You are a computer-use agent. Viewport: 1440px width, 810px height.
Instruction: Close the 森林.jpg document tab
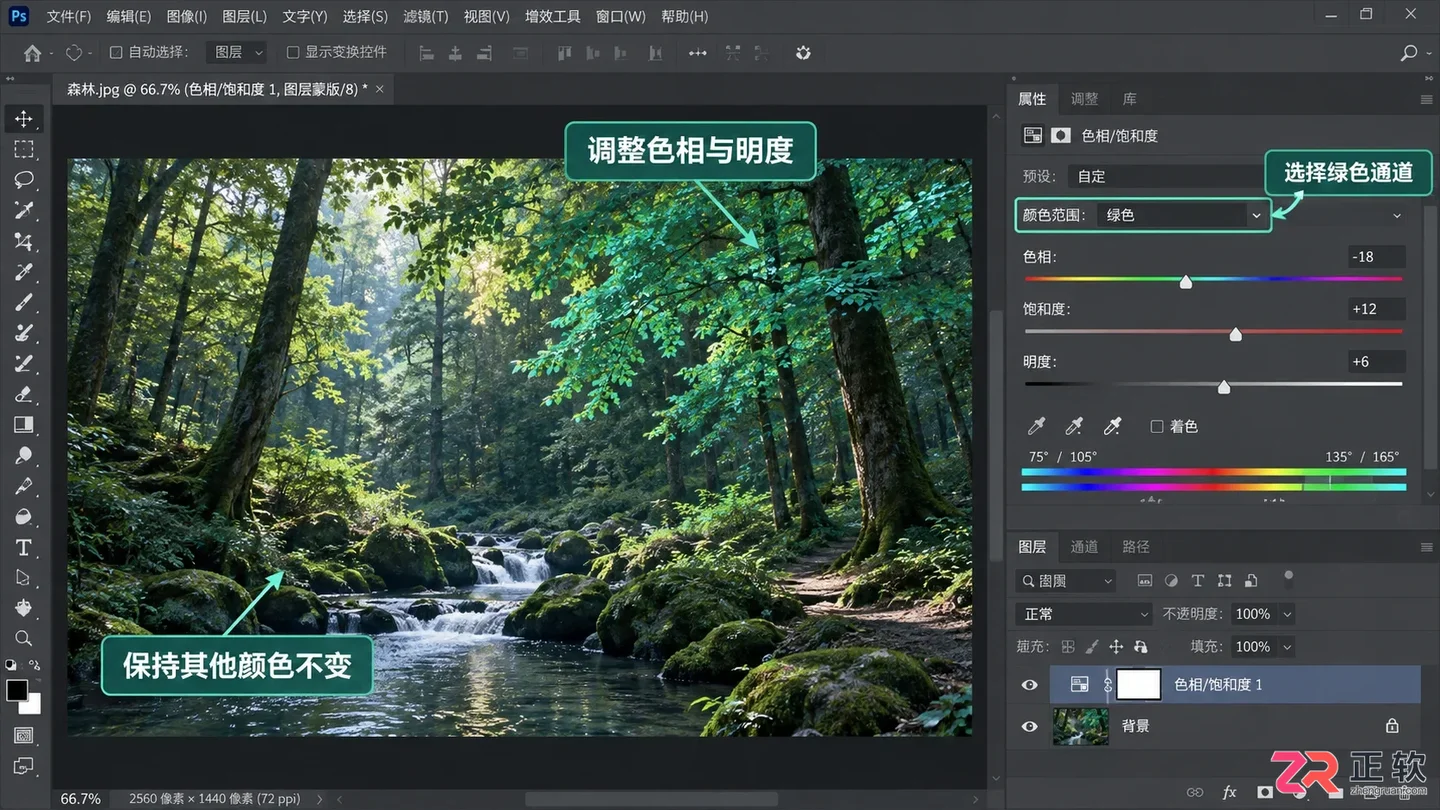tap(380, 89)
